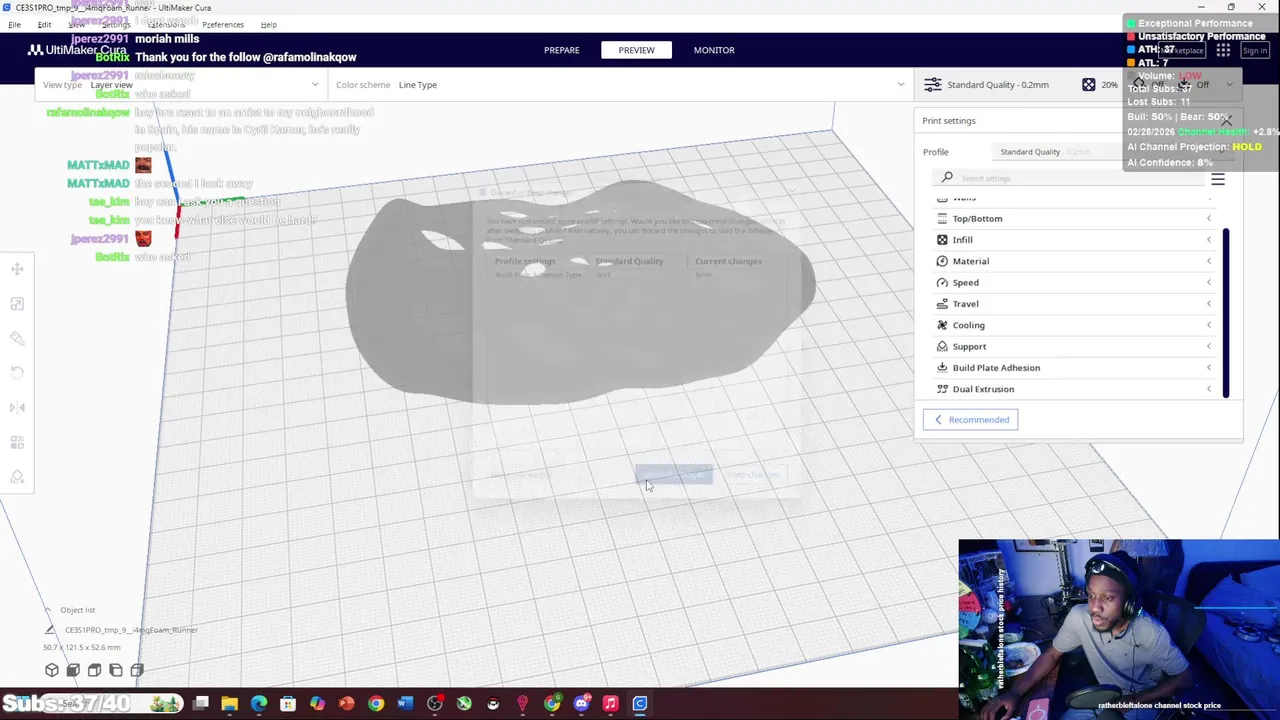Click the pencil icon beside the model name
This screenshot has height=720, width=1280.
click(x=50, y=630)
